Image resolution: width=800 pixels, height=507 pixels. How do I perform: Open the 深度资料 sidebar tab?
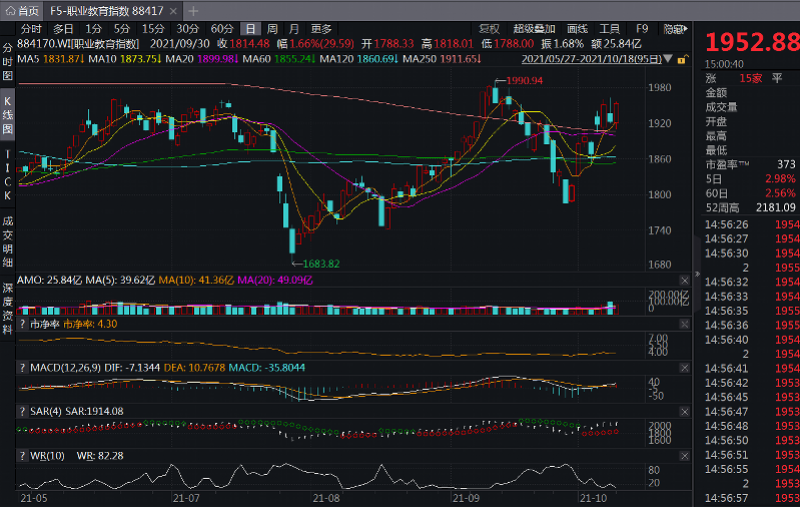point(7,309)
